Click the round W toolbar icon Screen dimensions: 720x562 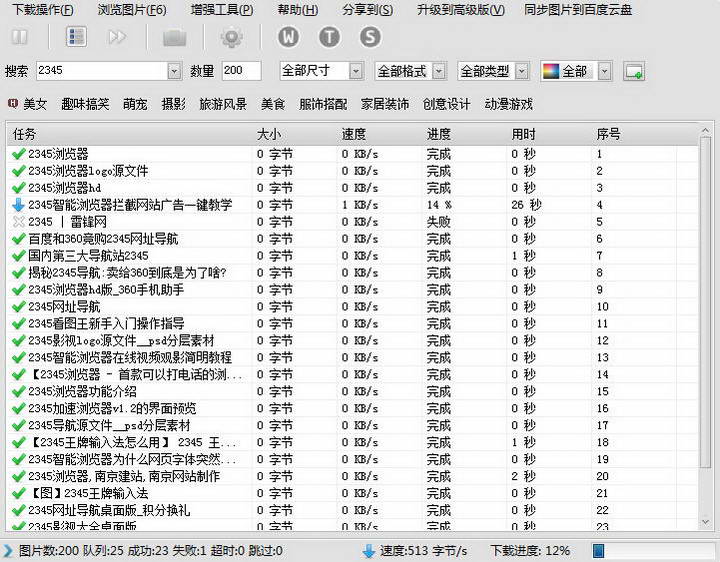click(289, 38)
